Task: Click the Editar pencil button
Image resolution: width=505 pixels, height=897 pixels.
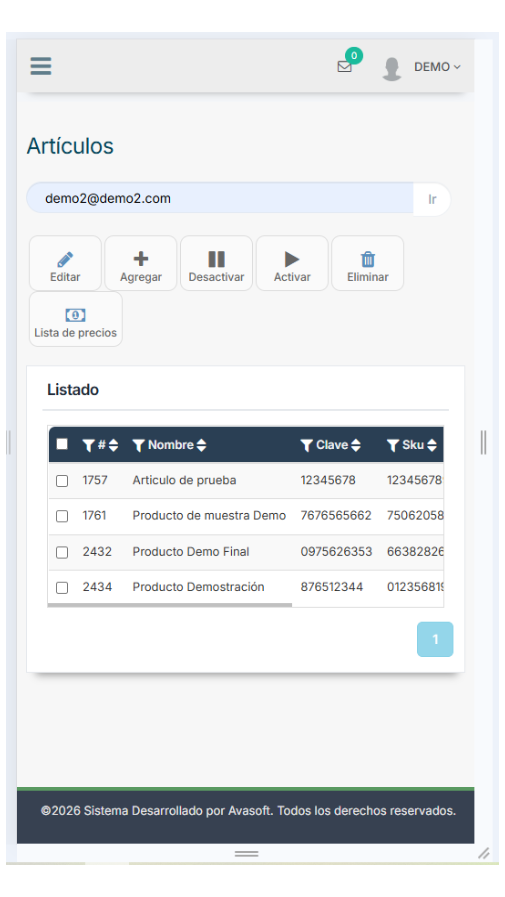Action: [65, 264]
